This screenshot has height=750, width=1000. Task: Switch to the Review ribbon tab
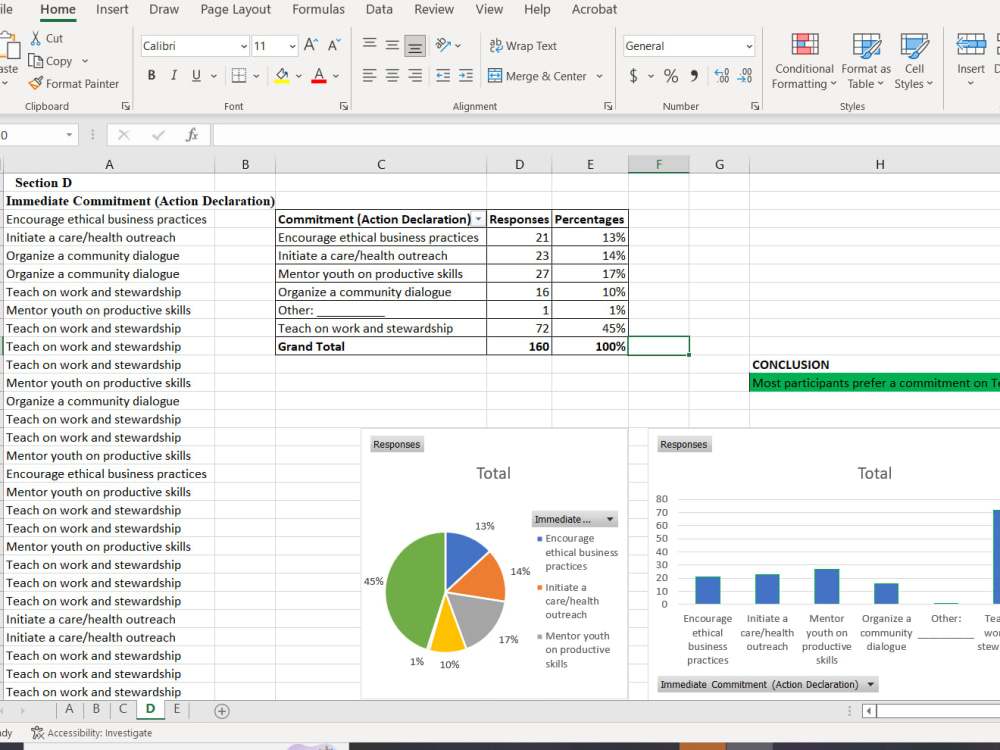point(434,10)
